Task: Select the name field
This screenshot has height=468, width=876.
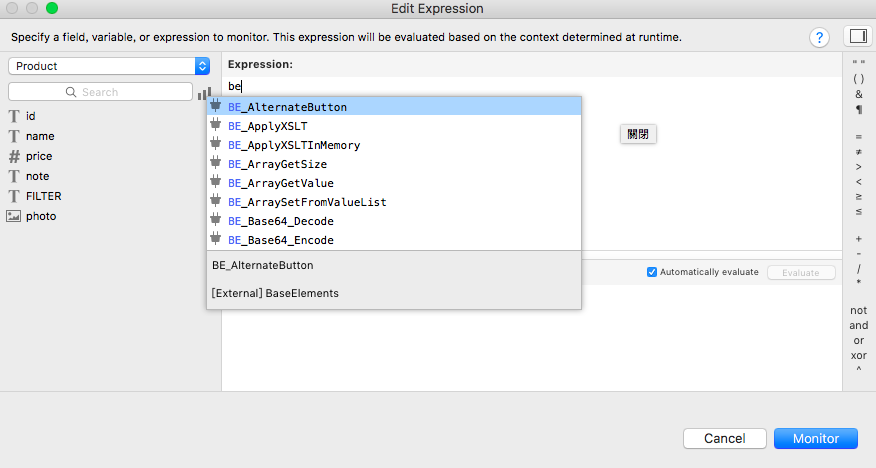Action: click(x=40, y=136)
